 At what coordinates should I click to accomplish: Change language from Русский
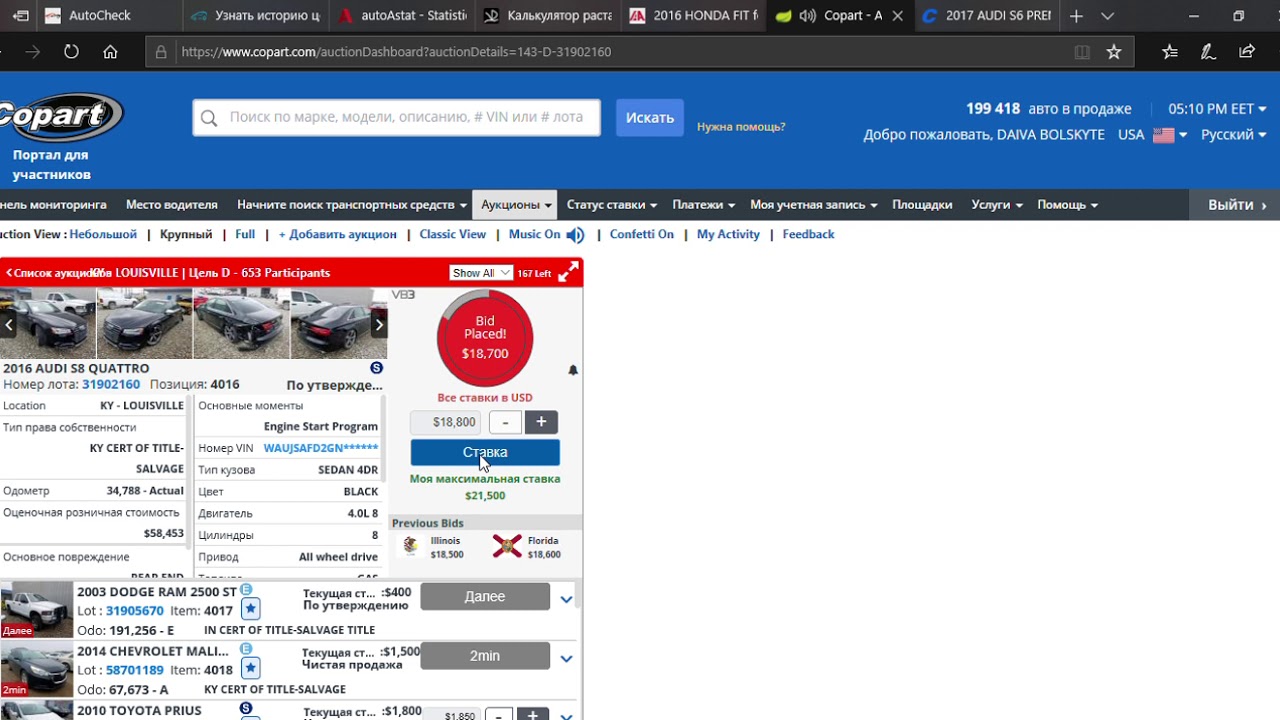(x=1233, y=135)
